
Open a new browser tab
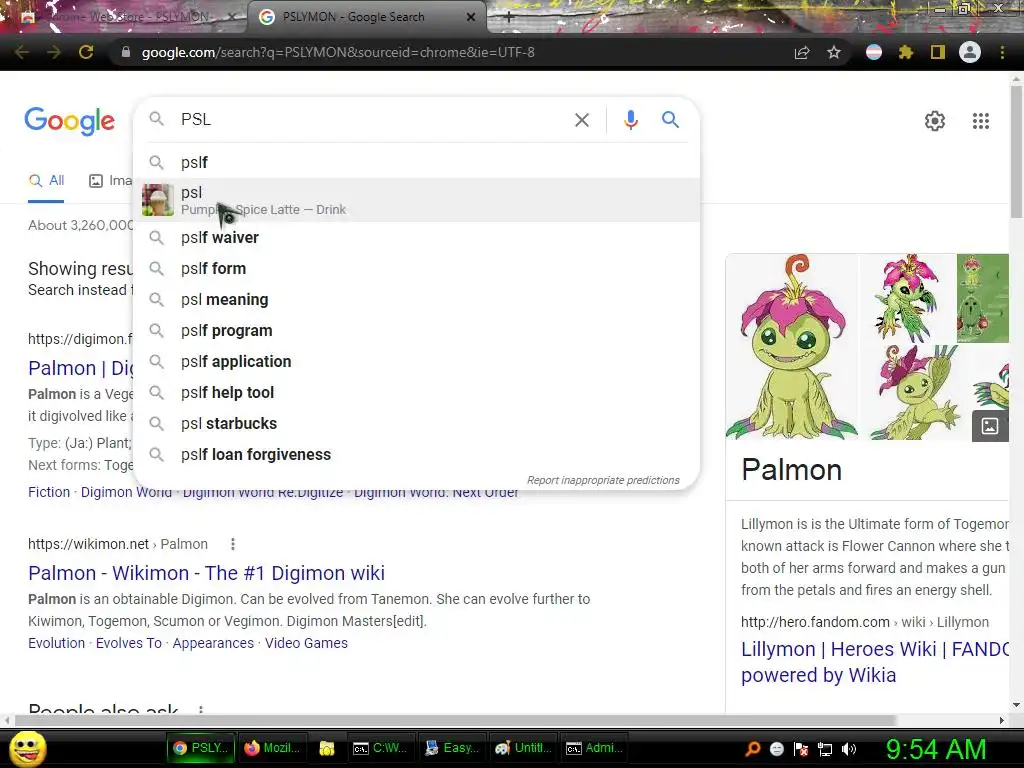pos(509,18)
